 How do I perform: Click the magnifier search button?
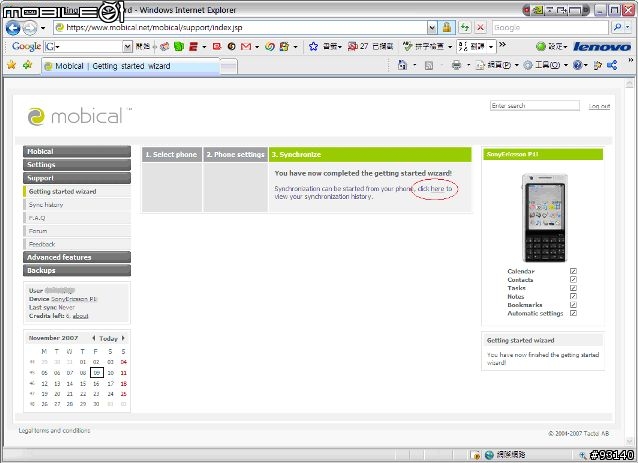617,28
